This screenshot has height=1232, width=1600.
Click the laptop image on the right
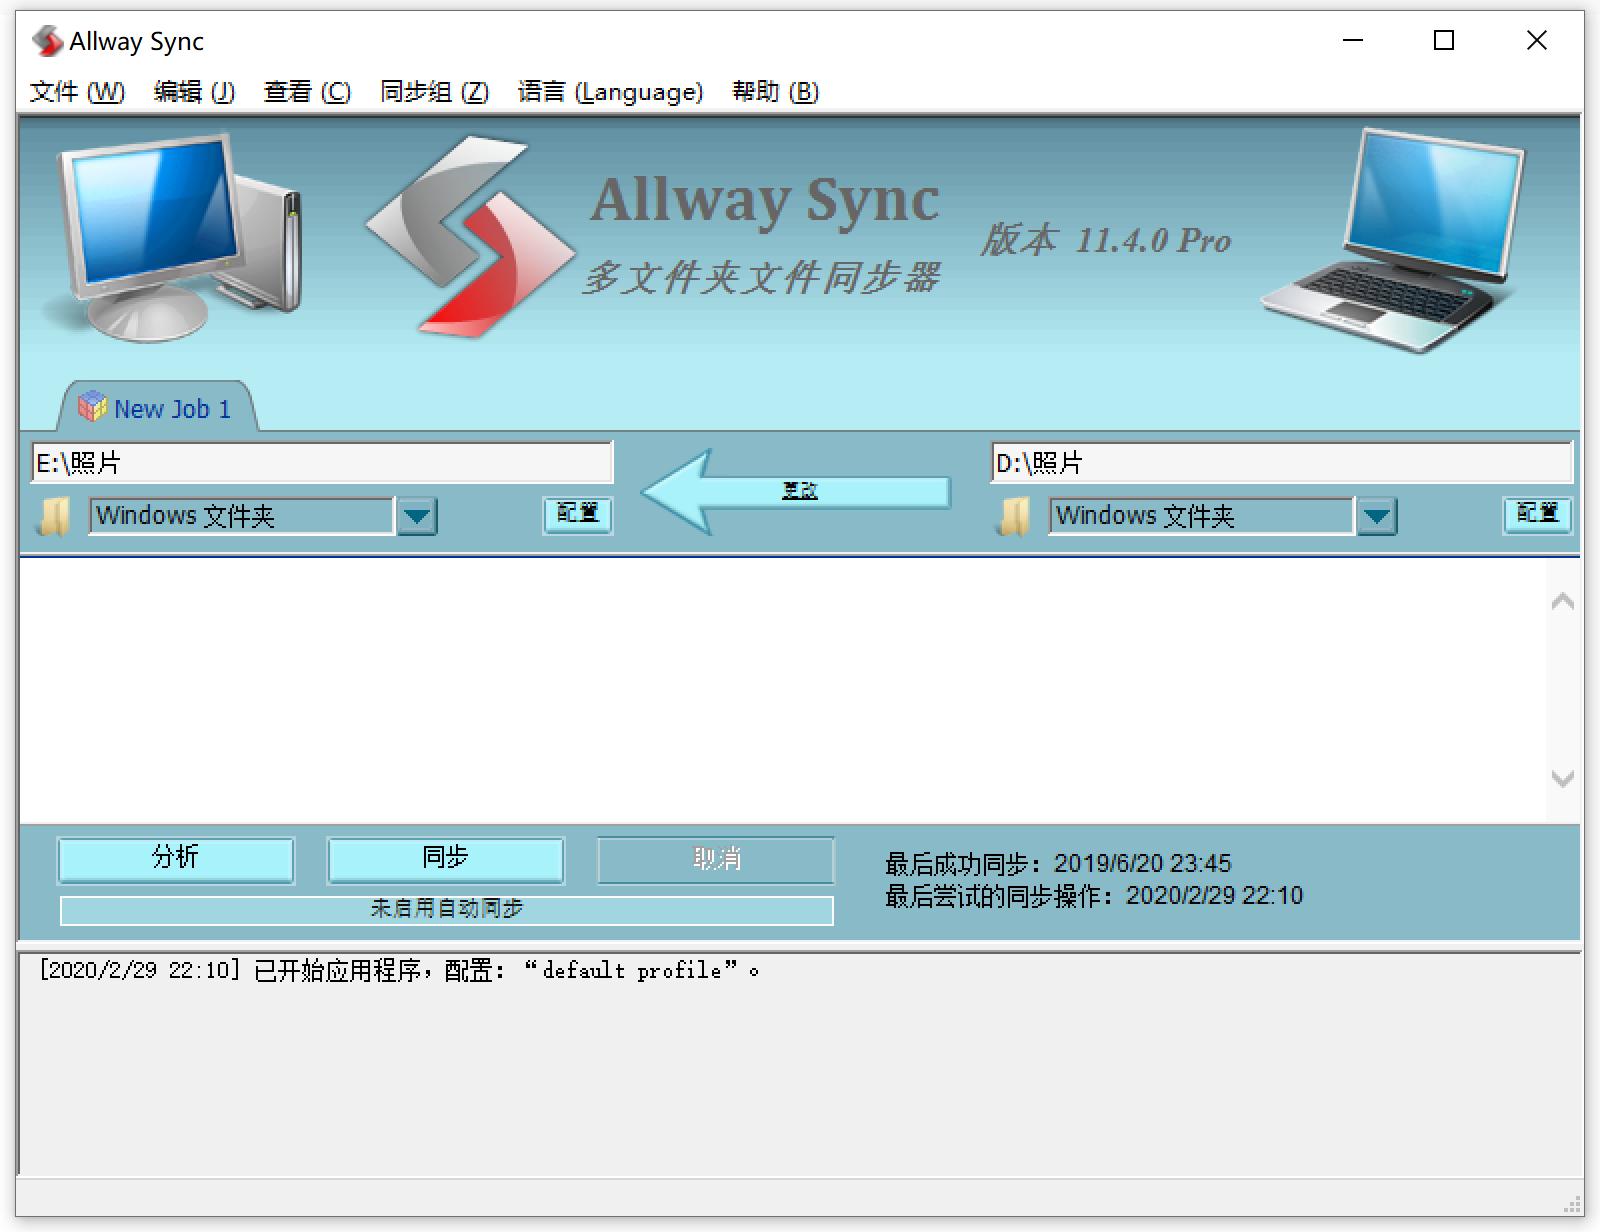click(1394, 240)
